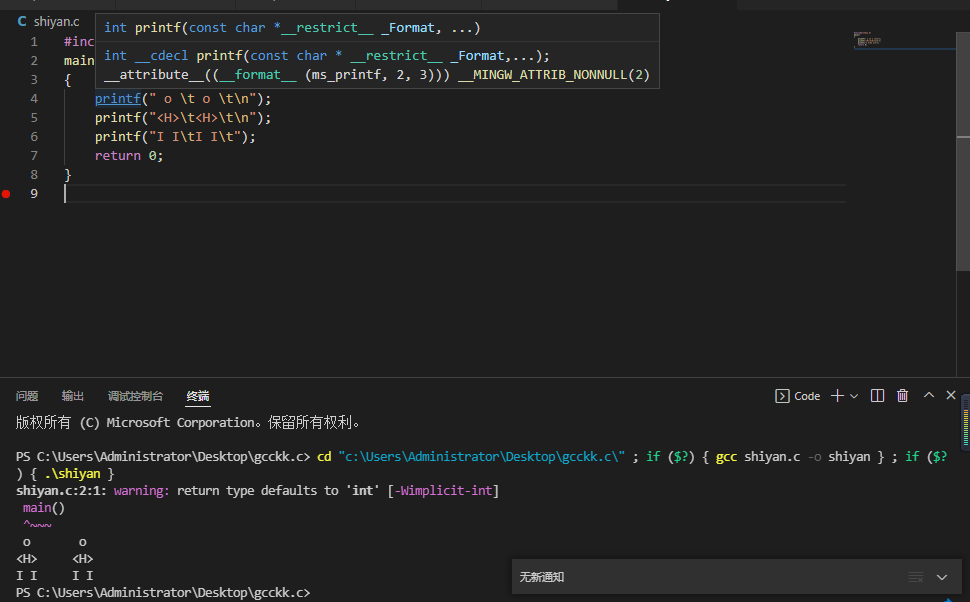
Task: Click the C file icon on shiyan.c tab
Action: coord(22,21)
